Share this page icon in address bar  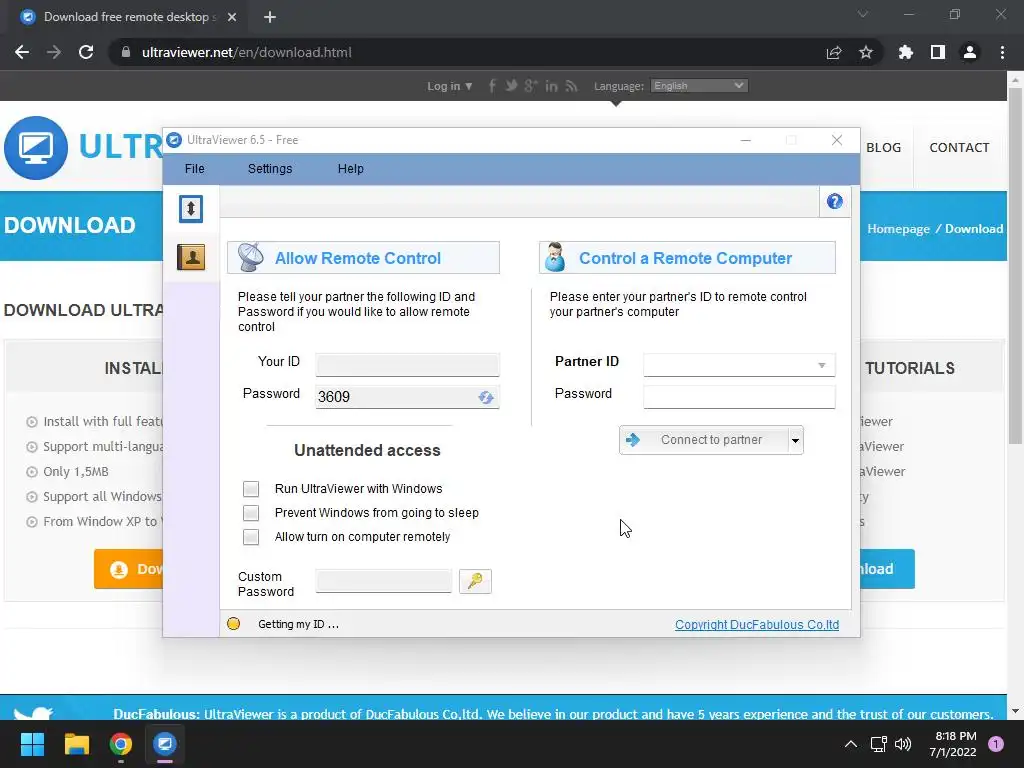coord(834,52)
